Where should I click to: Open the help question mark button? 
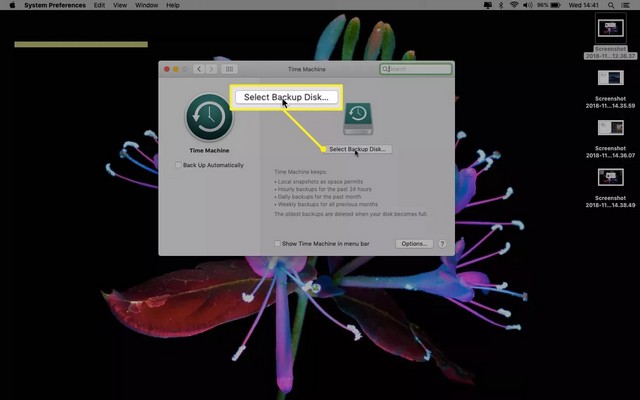pos(442,244)
